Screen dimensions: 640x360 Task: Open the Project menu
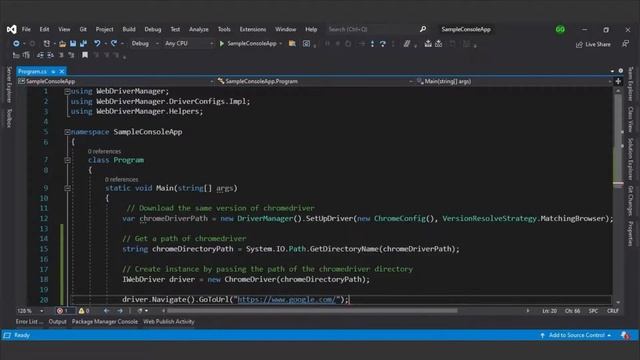click(x=104, y=29)
